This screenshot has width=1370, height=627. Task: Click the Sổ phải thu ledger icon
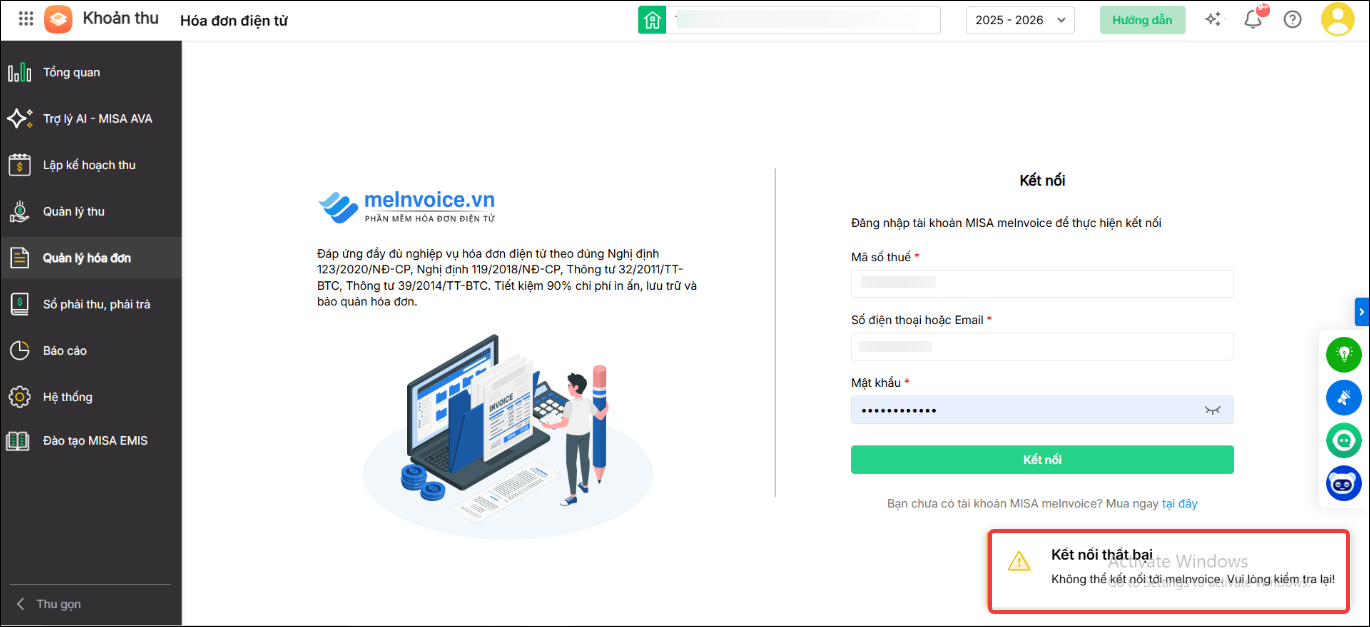(x=19, y=304)
